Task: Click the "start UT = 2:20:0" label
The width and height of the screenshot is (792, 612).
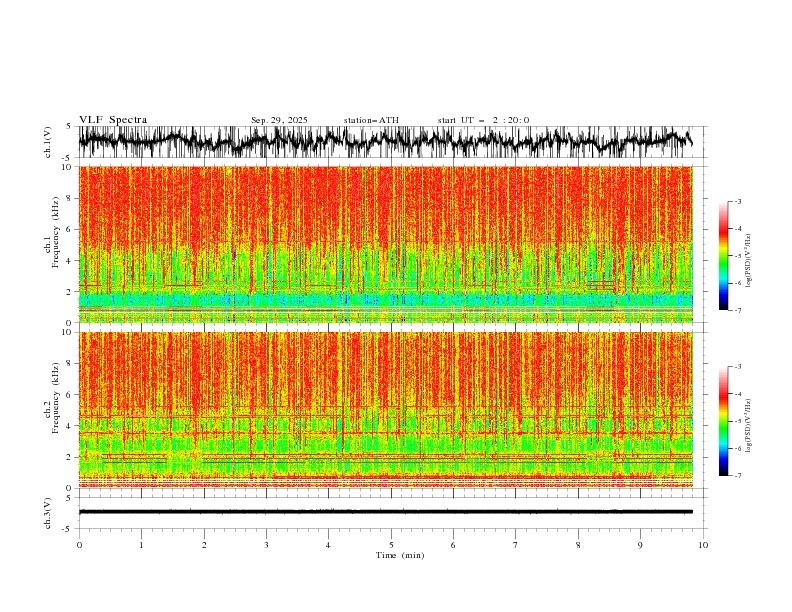Action: (x=483, y=120)
